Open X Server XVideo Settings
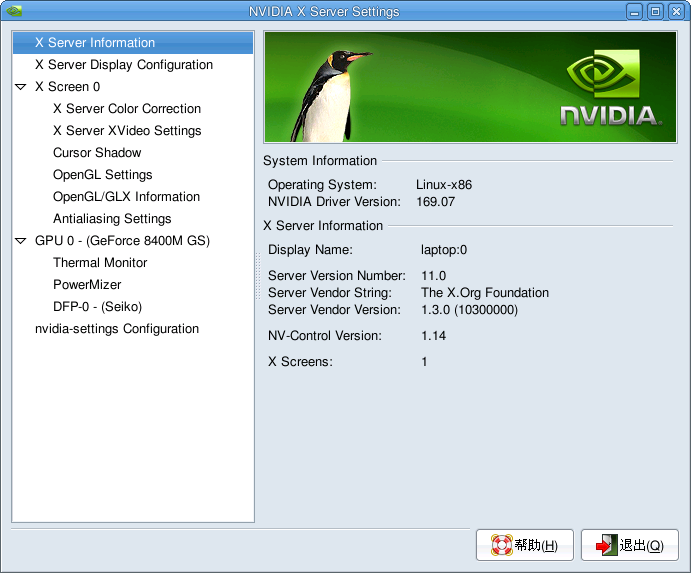This screenshot has width=691, height=573. [127, 131]
